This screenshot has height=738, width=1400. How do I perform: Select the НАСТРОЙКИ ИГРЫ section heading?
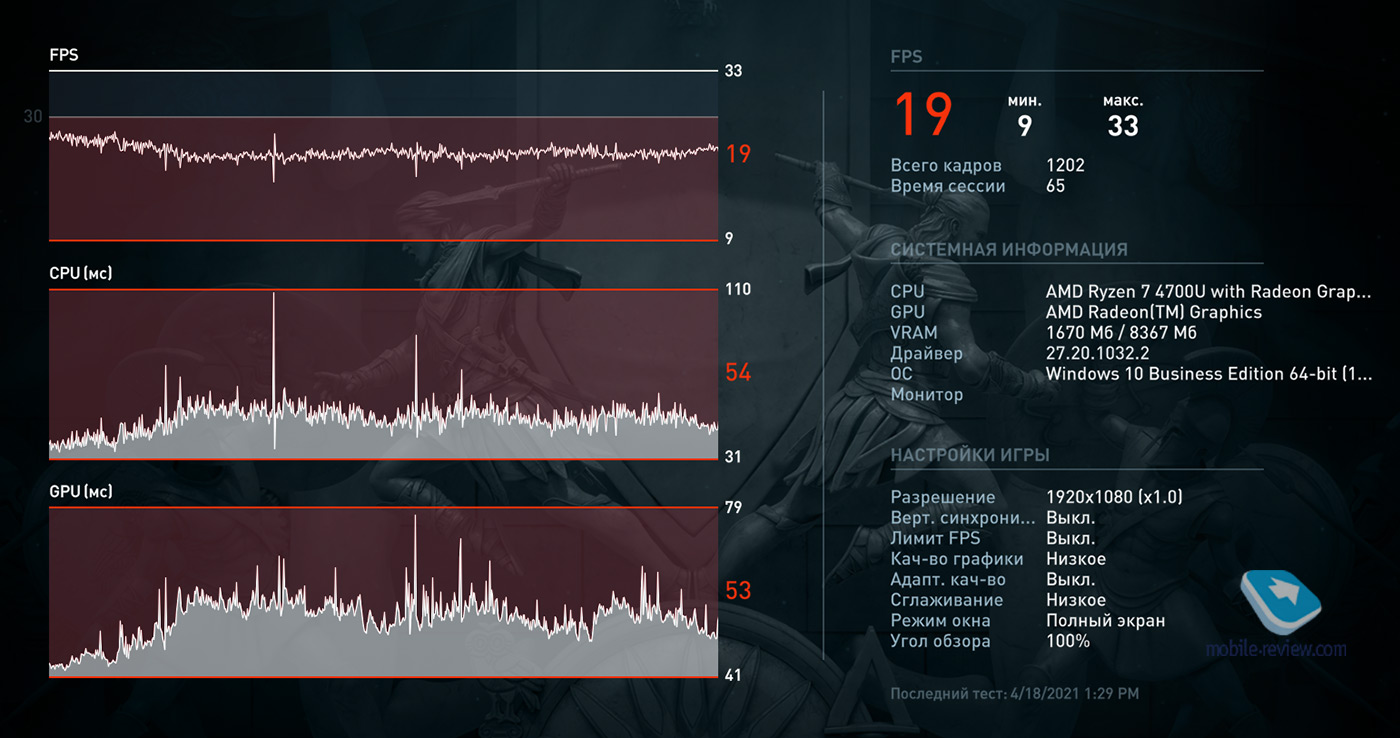click(x=970, y=456)
